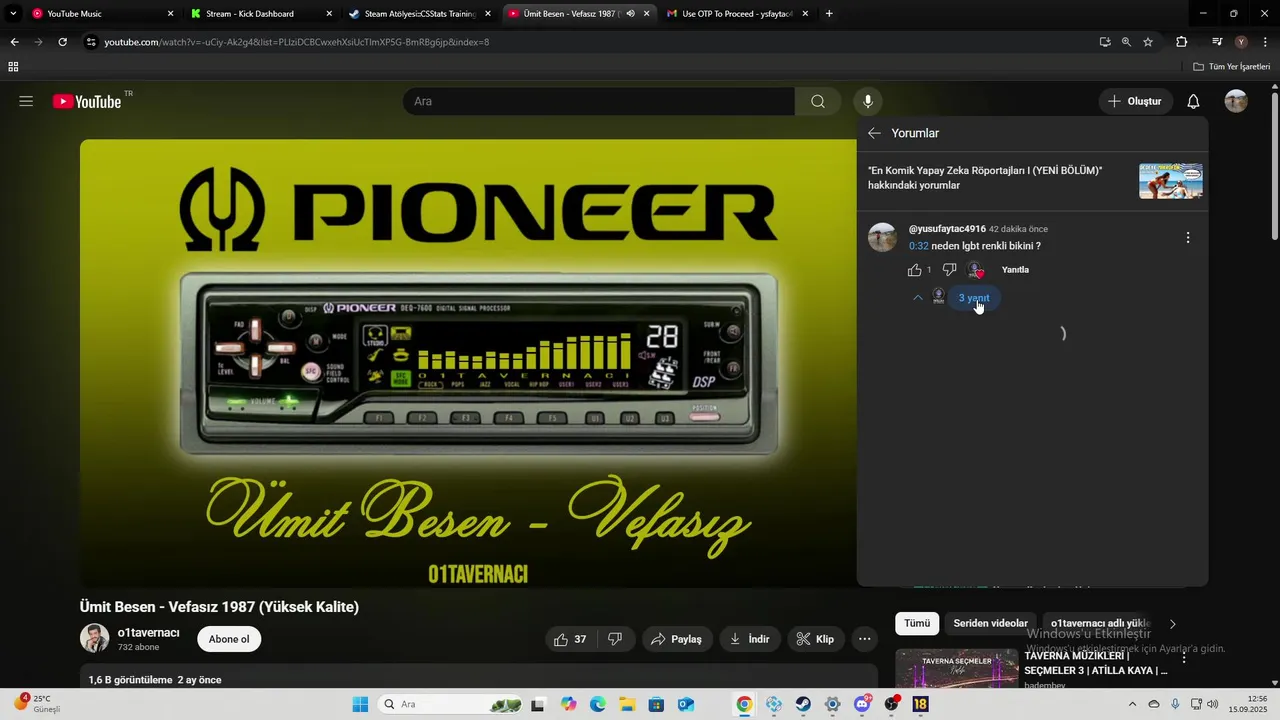The width and height of the screenshot is (1280, 720).
Task: Click the Klip button
Action: [x=816, y=639]
